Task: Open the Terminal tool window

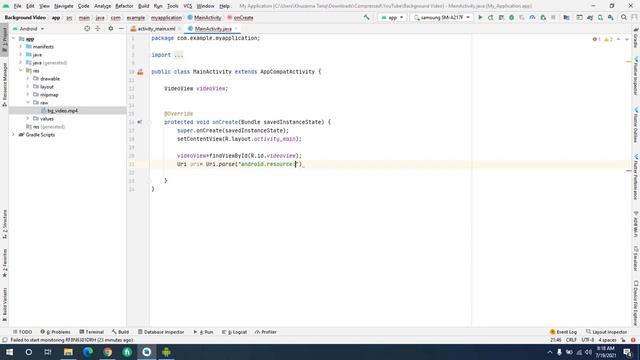Action: coord(91,332)
